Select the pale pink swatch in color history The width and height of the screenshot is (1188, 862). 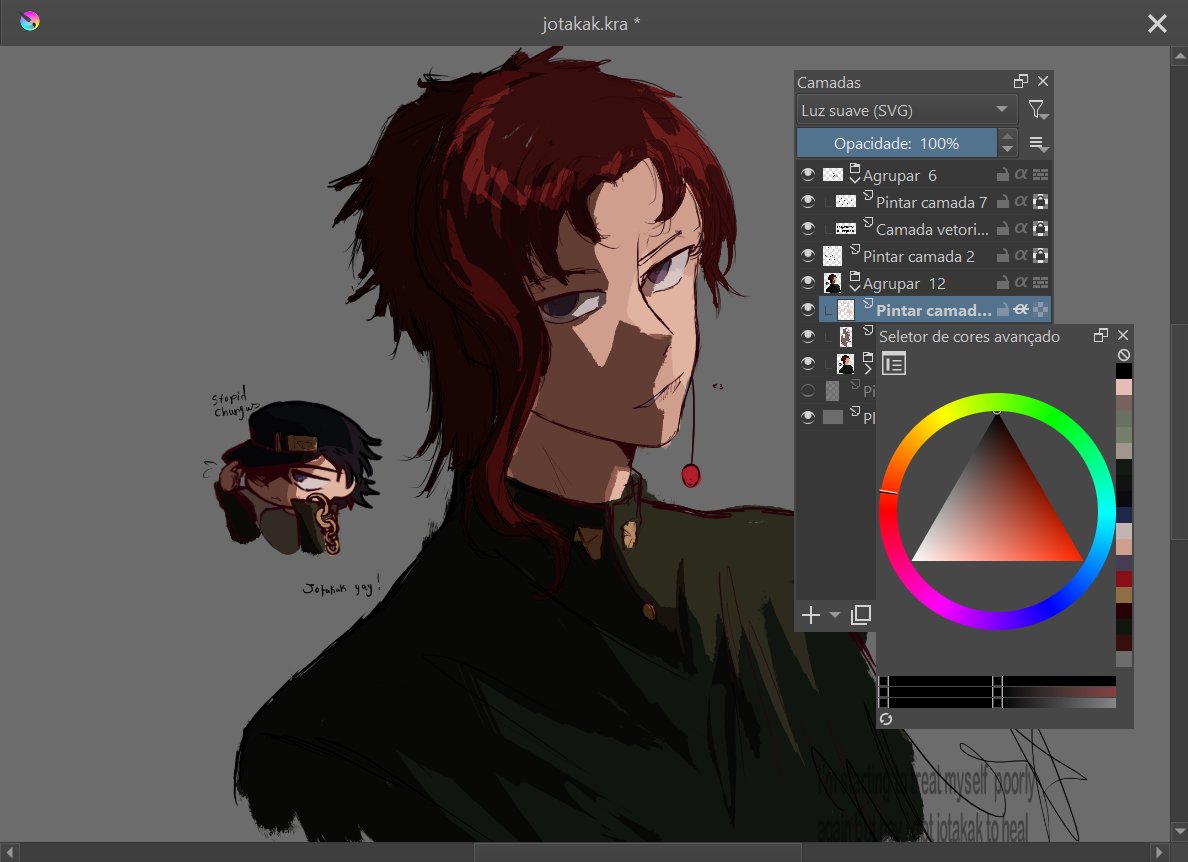pos(1124,387)
